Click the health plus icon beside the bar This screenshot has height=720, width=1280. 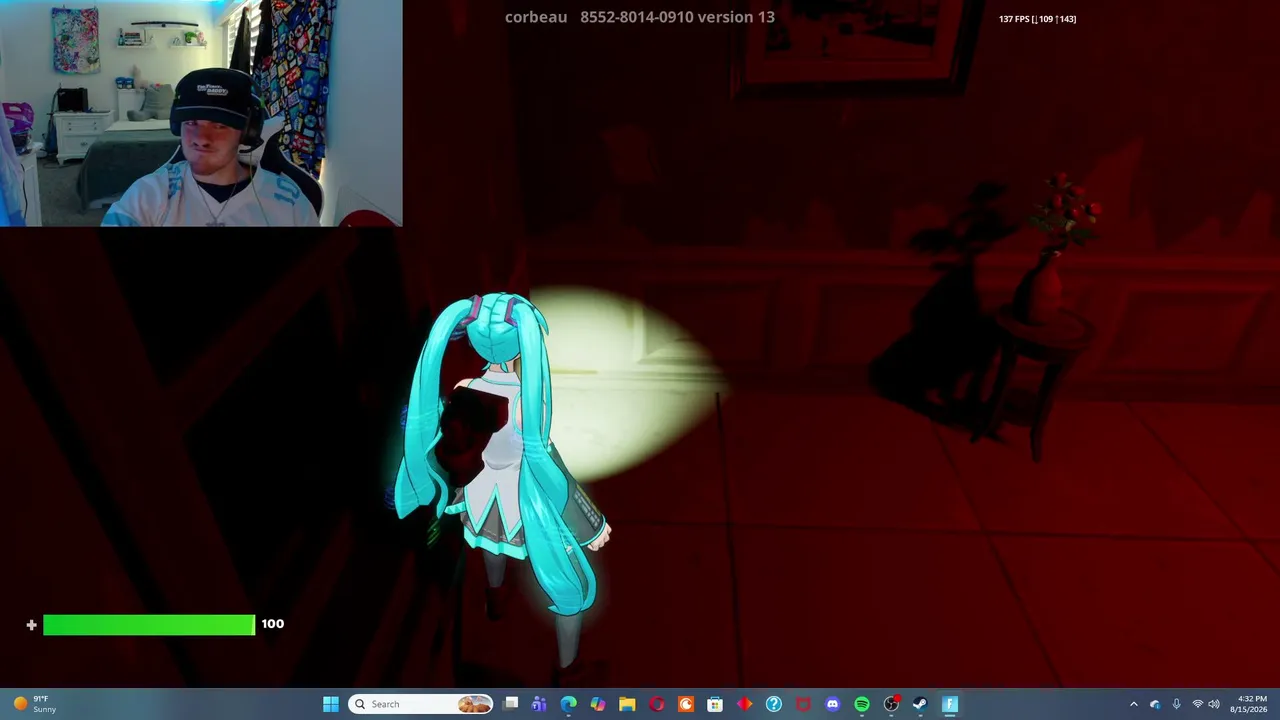pyautogui.click(x=32, y=625)
